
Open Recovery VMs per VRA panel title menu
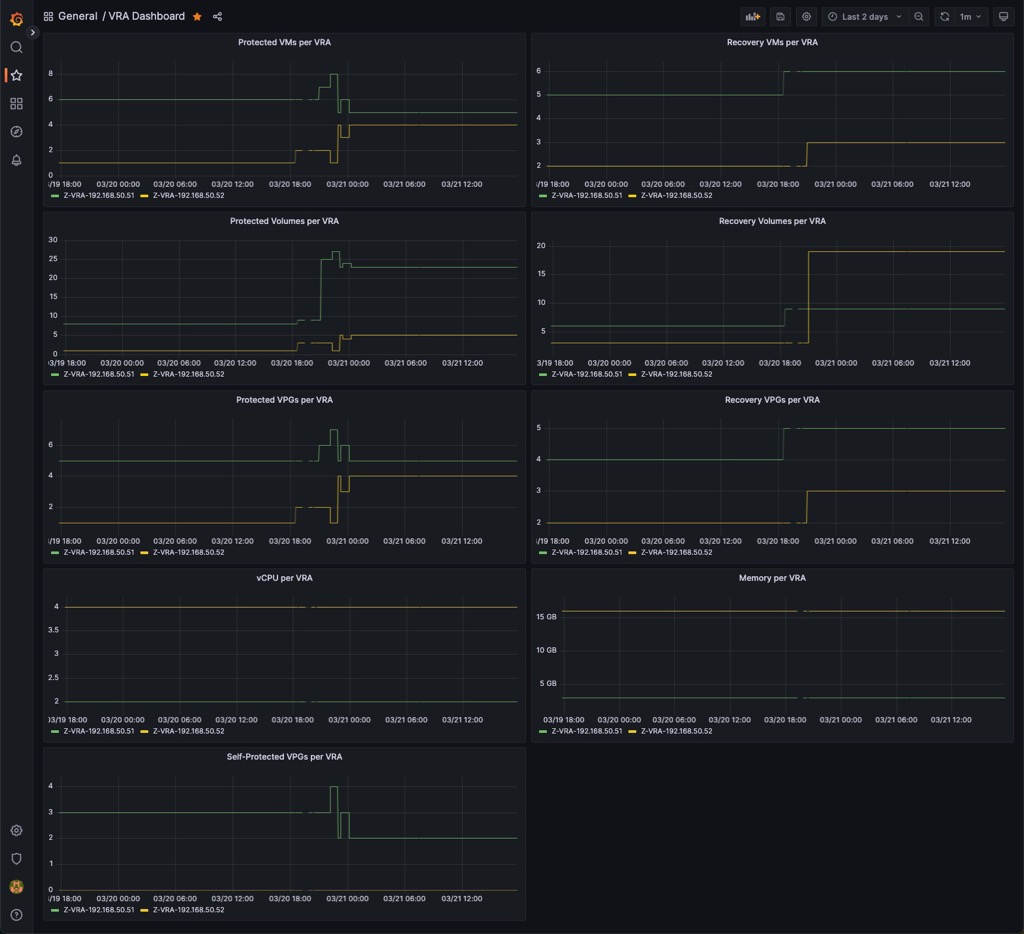click(x=772, y=42)
